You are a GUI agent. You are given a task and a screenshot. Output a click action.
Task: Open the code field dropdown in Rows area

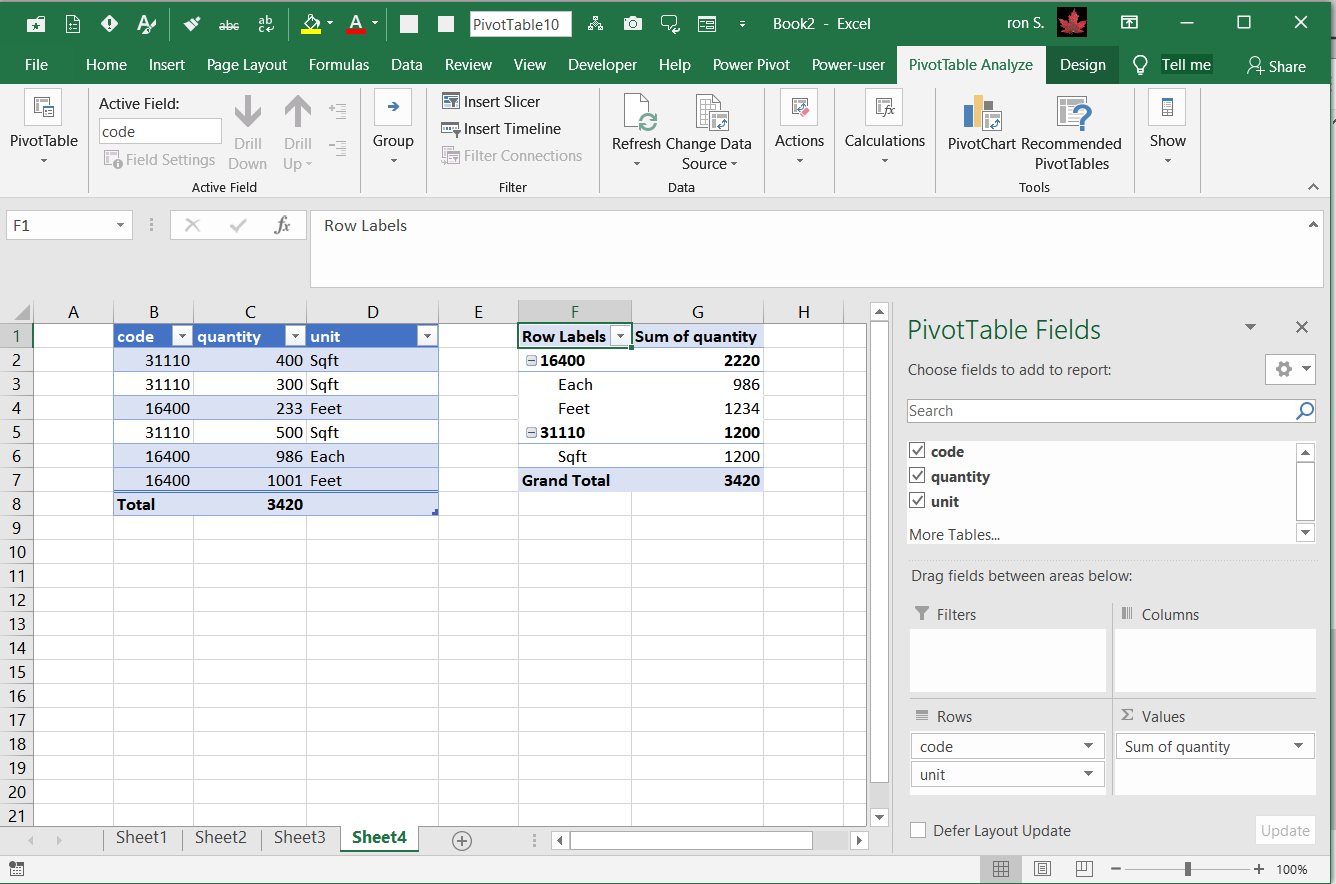tap(1089, 747)
